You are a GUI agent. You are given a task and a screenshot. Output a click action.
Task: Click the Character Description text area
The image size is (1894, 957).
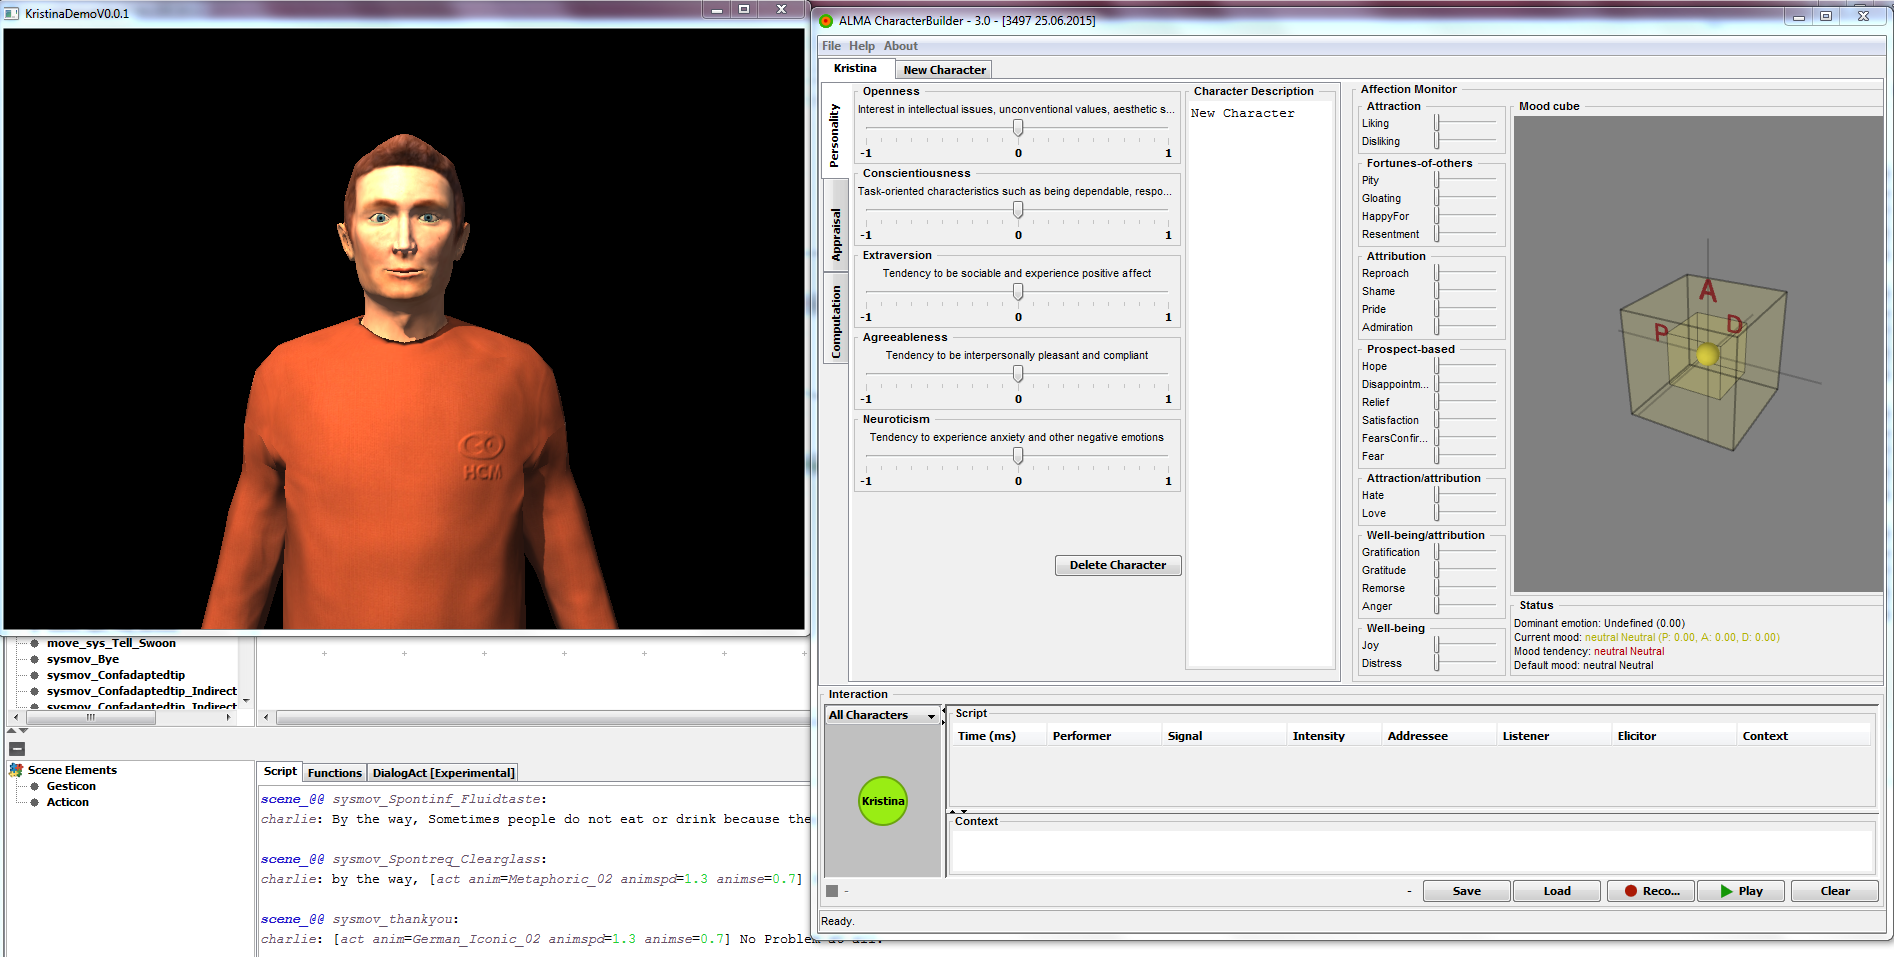pyautogui.click(x=1260, y=380)
